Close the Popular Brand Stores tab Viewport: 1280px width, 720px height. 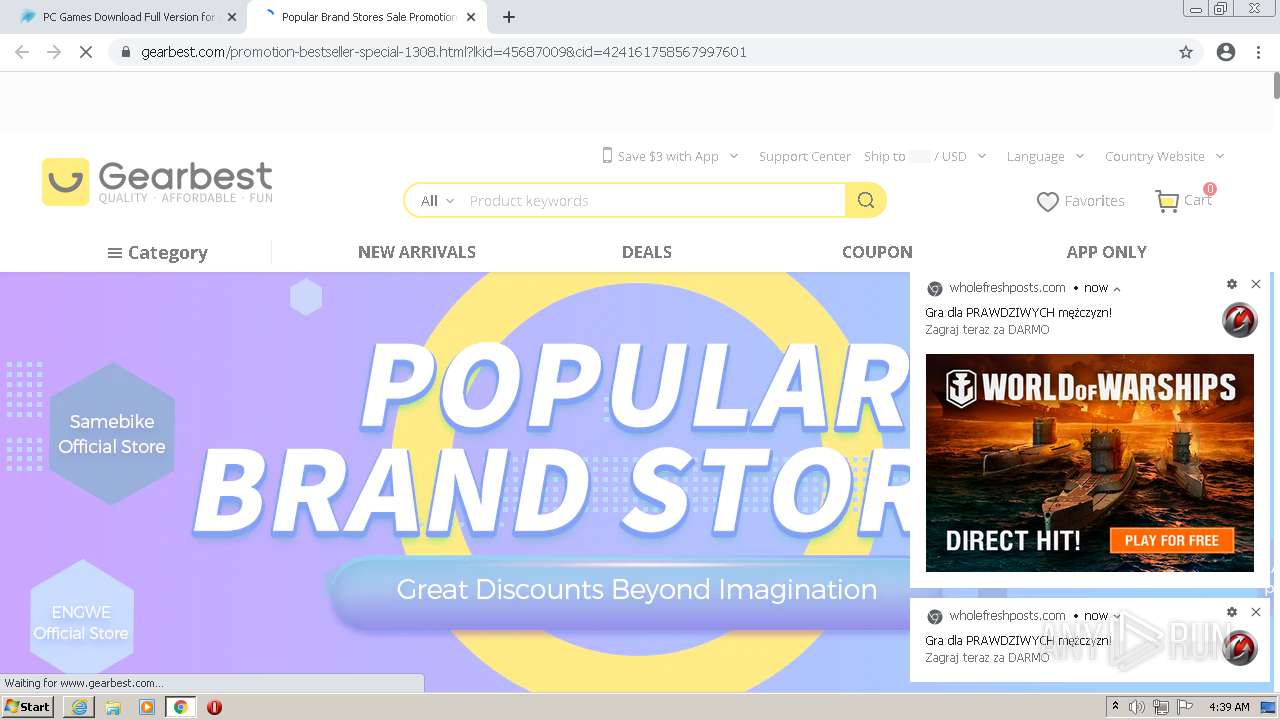tap(472, 17)
